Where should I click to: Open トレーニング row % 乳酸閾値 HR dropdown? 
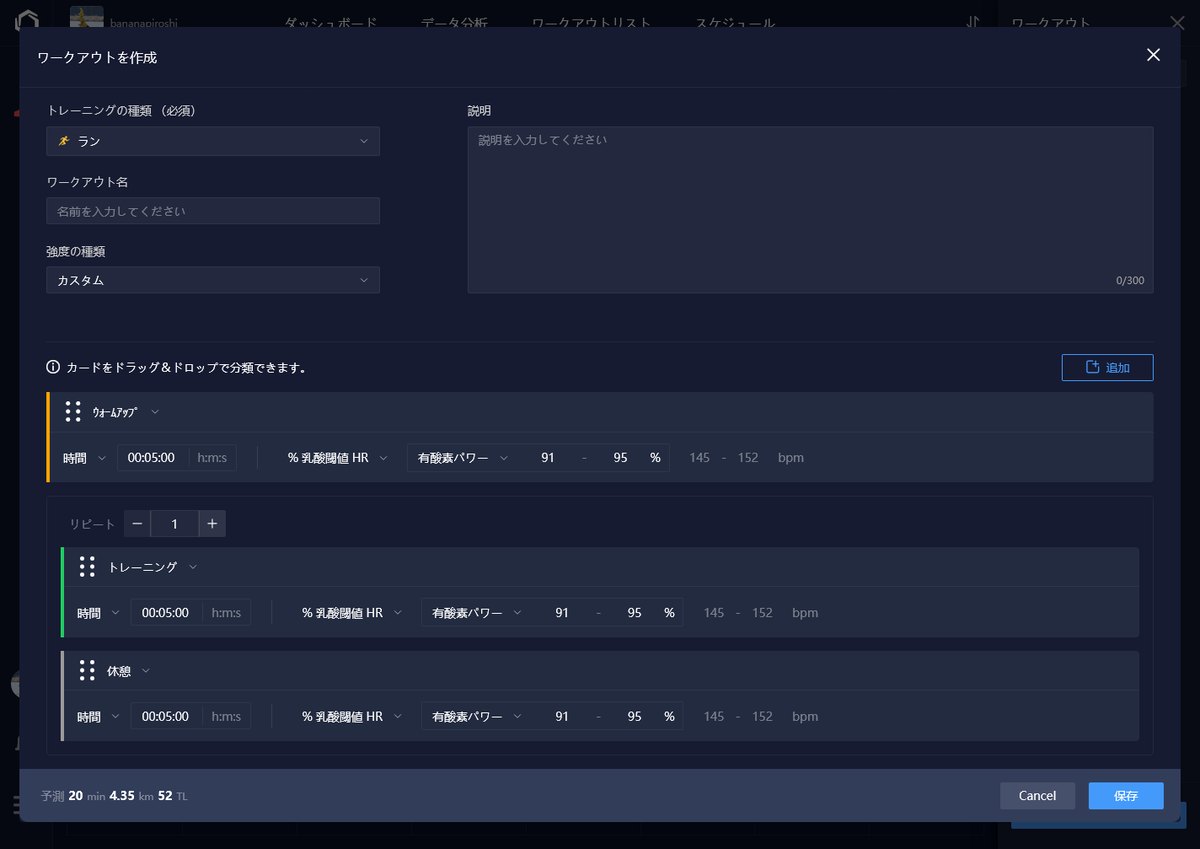351,613
